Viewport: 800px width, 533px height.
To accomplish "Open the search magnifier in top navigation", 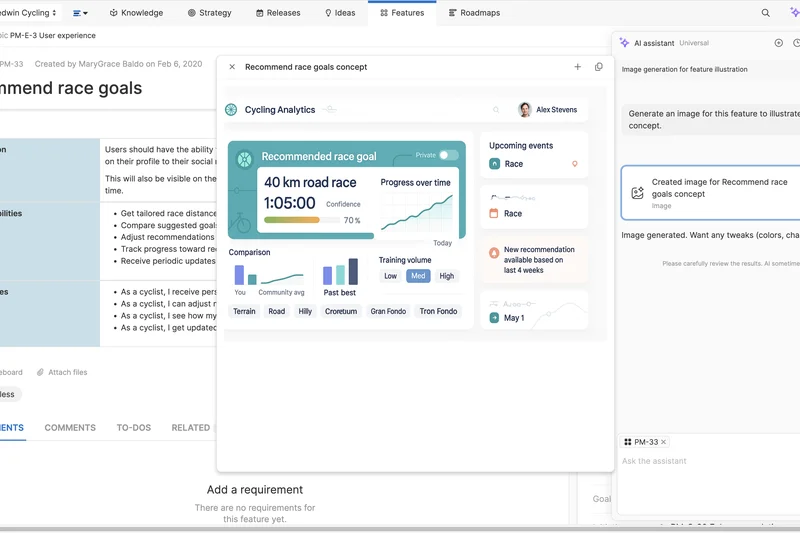I will pyautogui.click(x=766, y=13).
